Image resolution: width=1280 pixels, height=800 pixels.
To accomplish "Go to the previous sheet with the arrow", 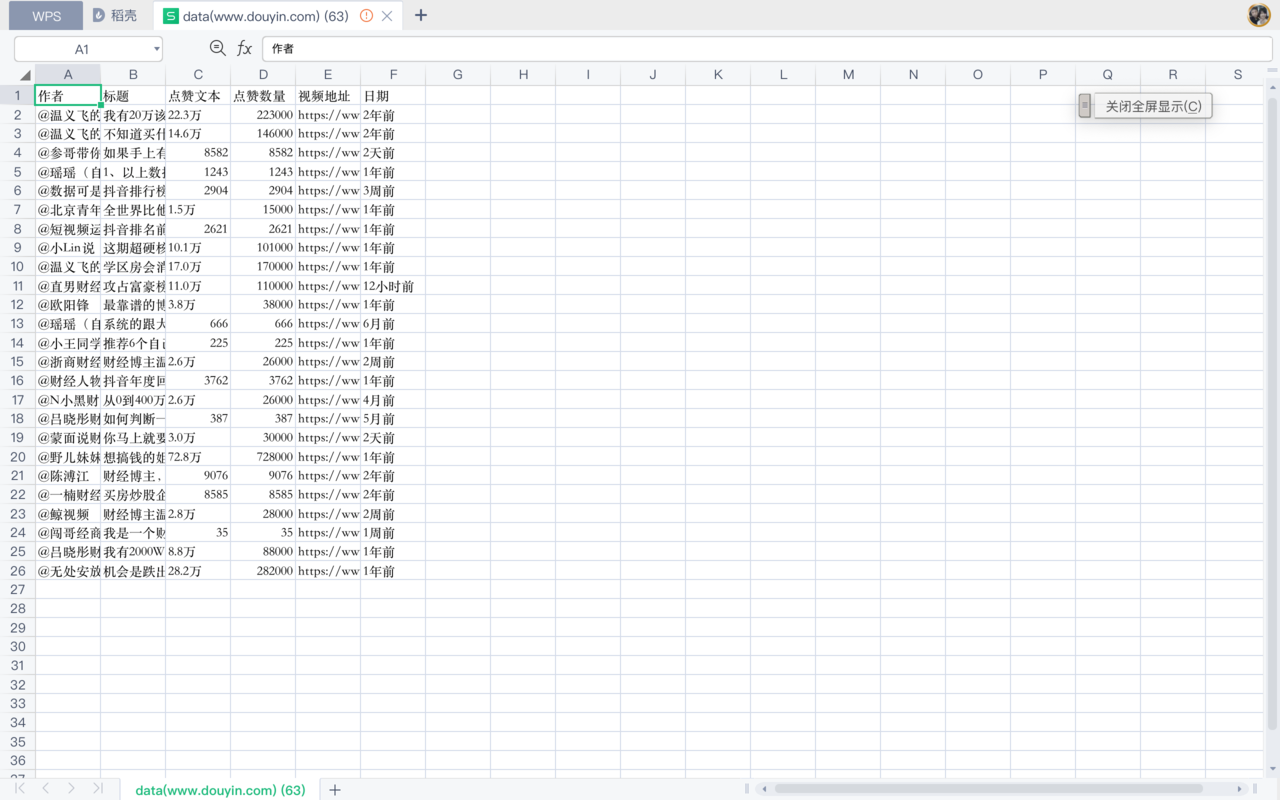I will (46, 789).
